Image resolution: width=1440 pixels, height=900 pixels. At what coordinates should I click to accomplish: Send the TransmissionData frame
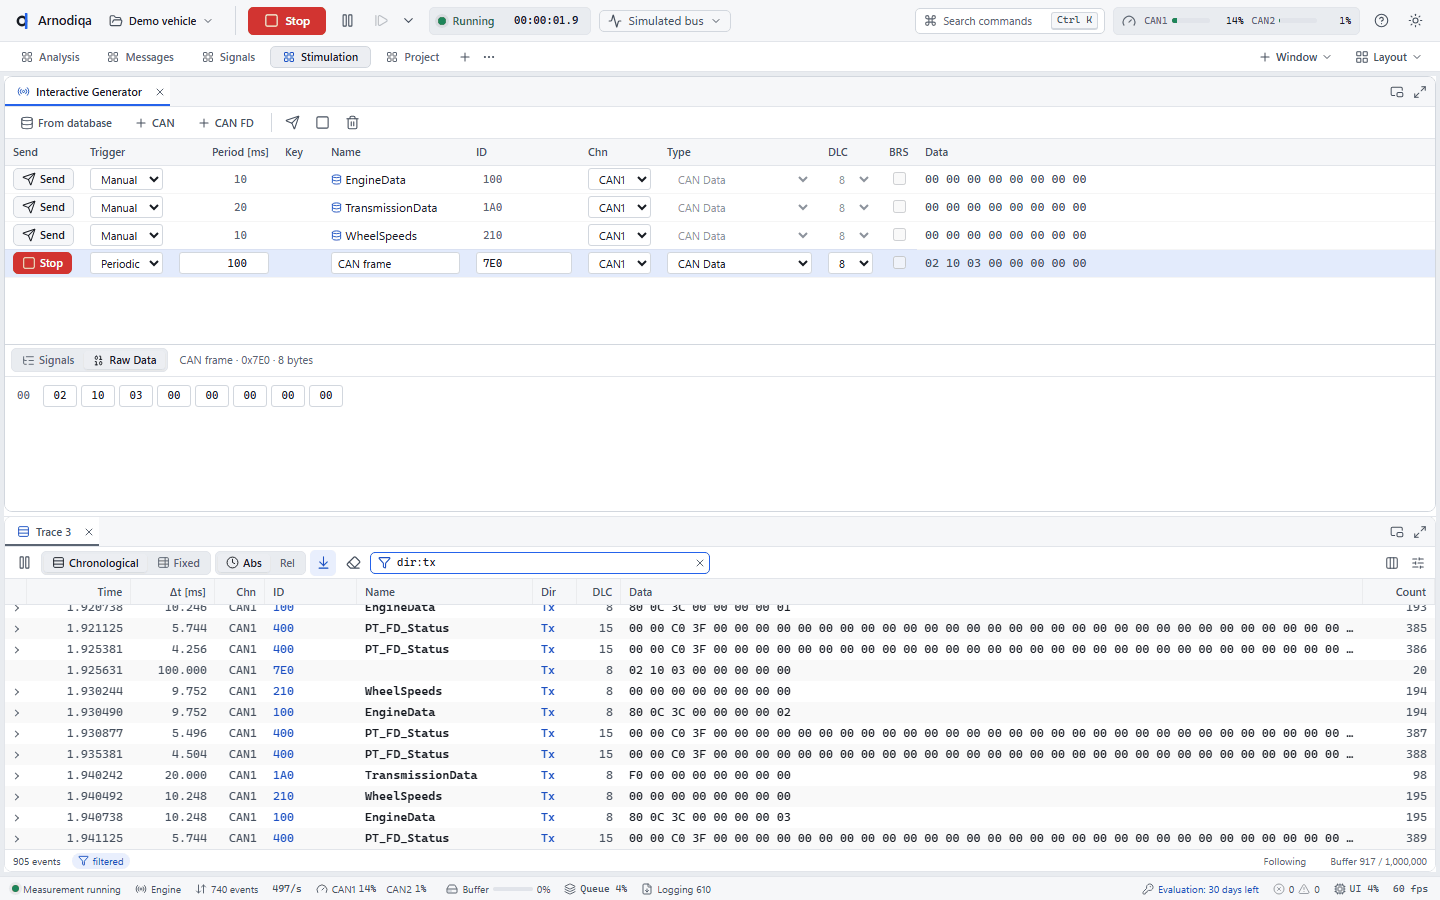pos(44,207)
